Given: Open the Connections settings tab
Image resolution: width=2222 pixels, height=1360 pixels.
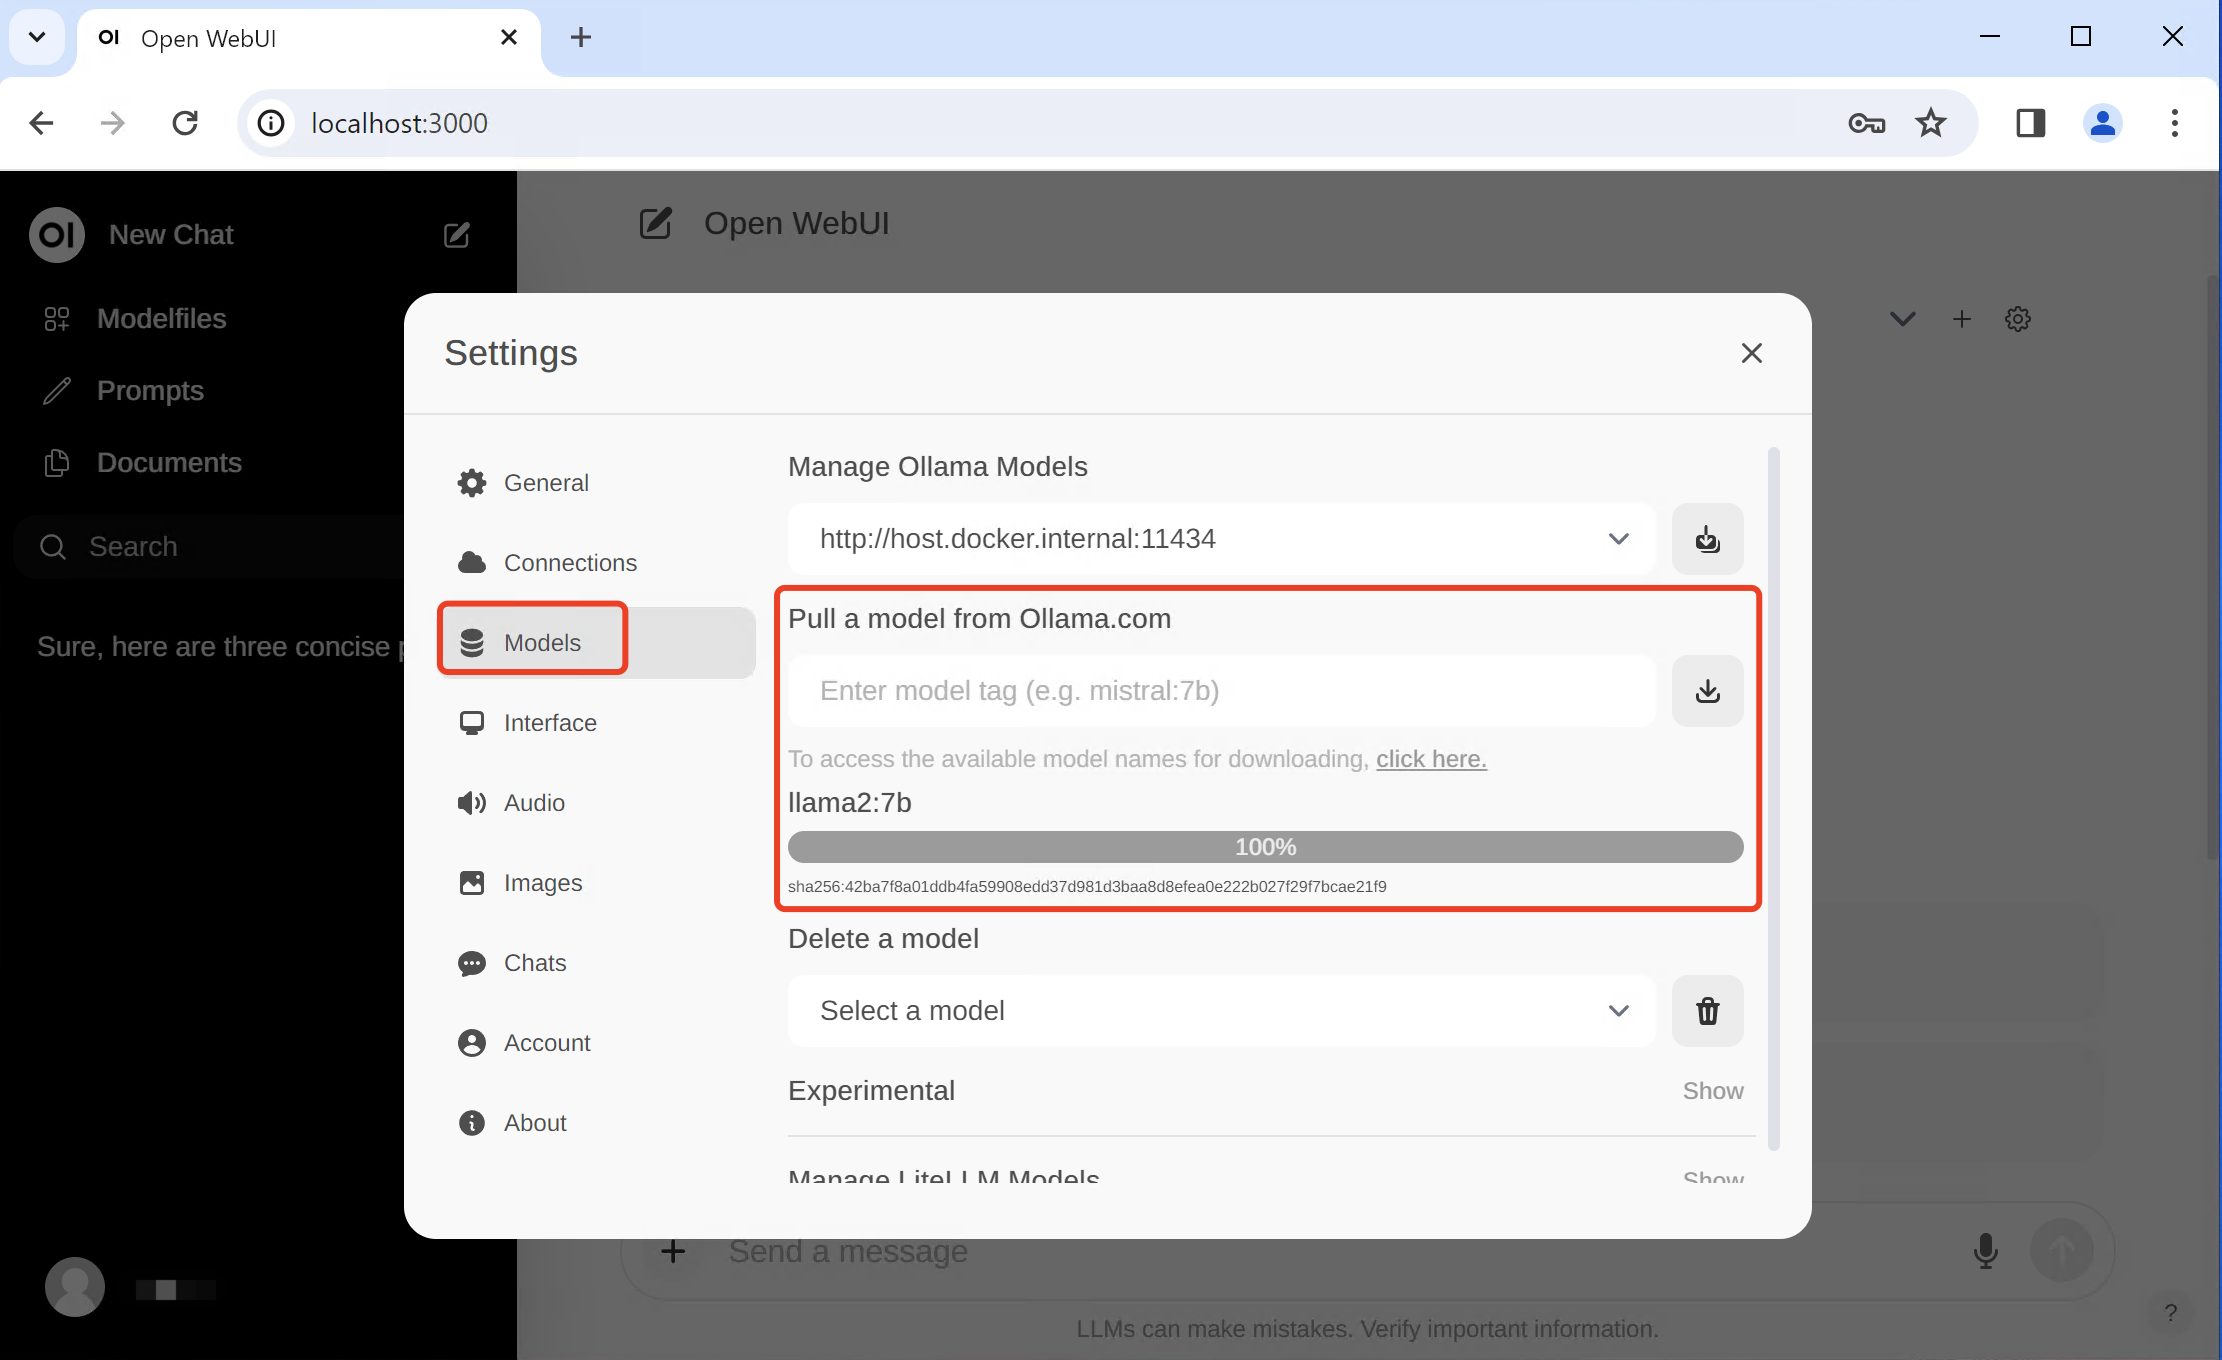Looking at the screenshot, I should click(570, 563).
